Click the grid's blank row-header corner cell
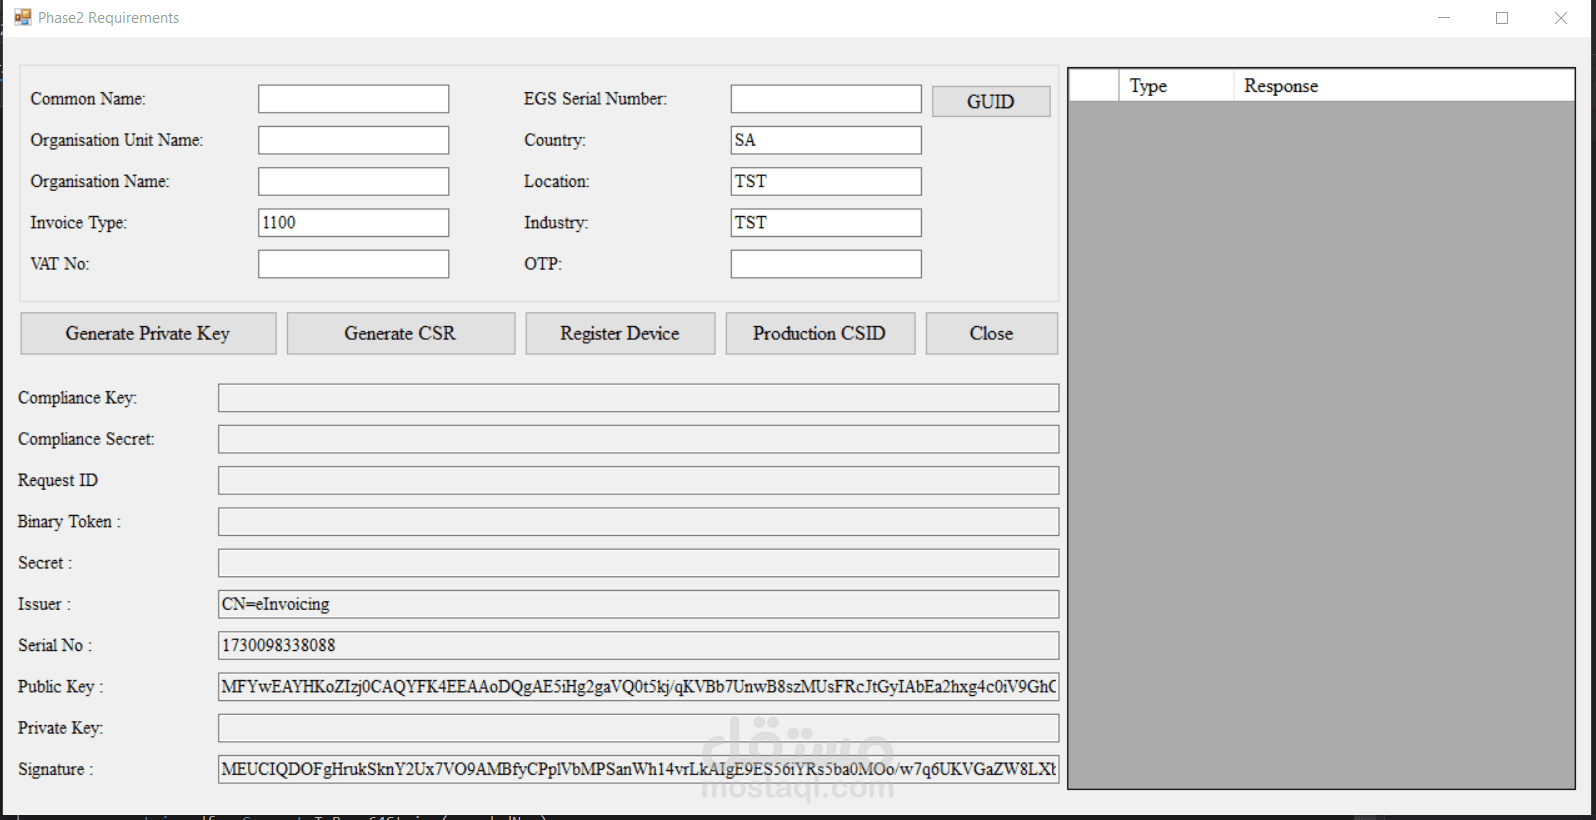This screenshot has width=1596, height=820. coord(1094,86)
